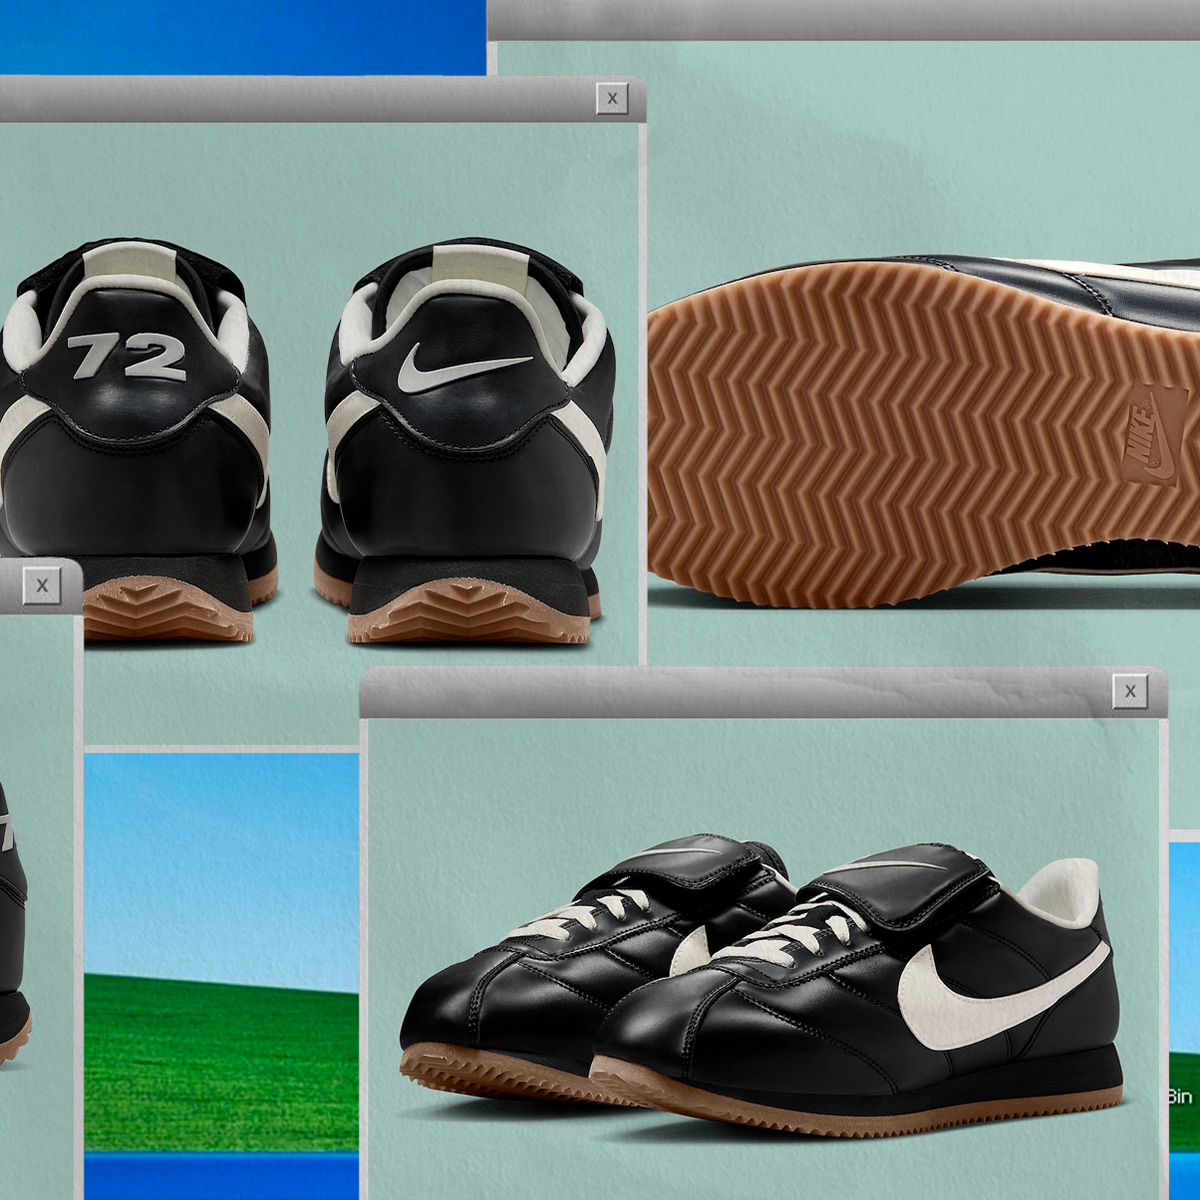Click the large white swoosh on the front sneaker
Viewport: 1200px width, 1200px height.
click(1002, 995)
